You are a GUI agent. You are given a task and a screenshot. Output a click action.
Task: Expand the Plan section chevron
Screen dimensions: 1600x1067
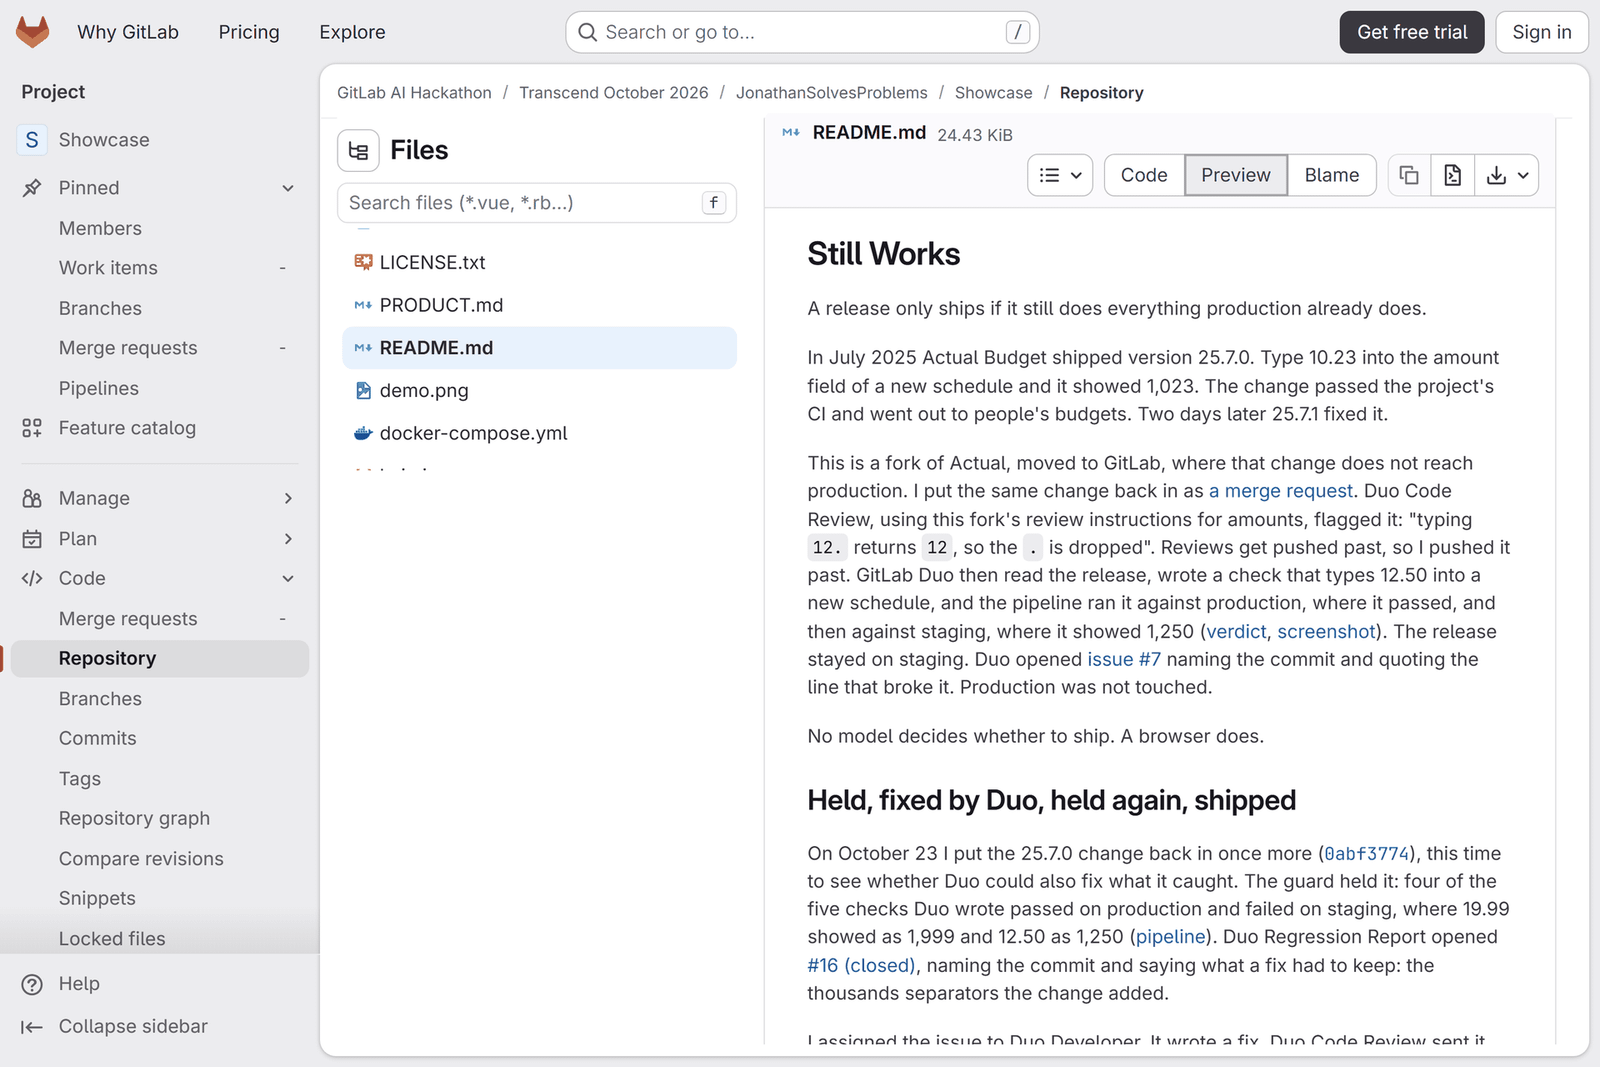pyautogui.click(x=288, y=539)
